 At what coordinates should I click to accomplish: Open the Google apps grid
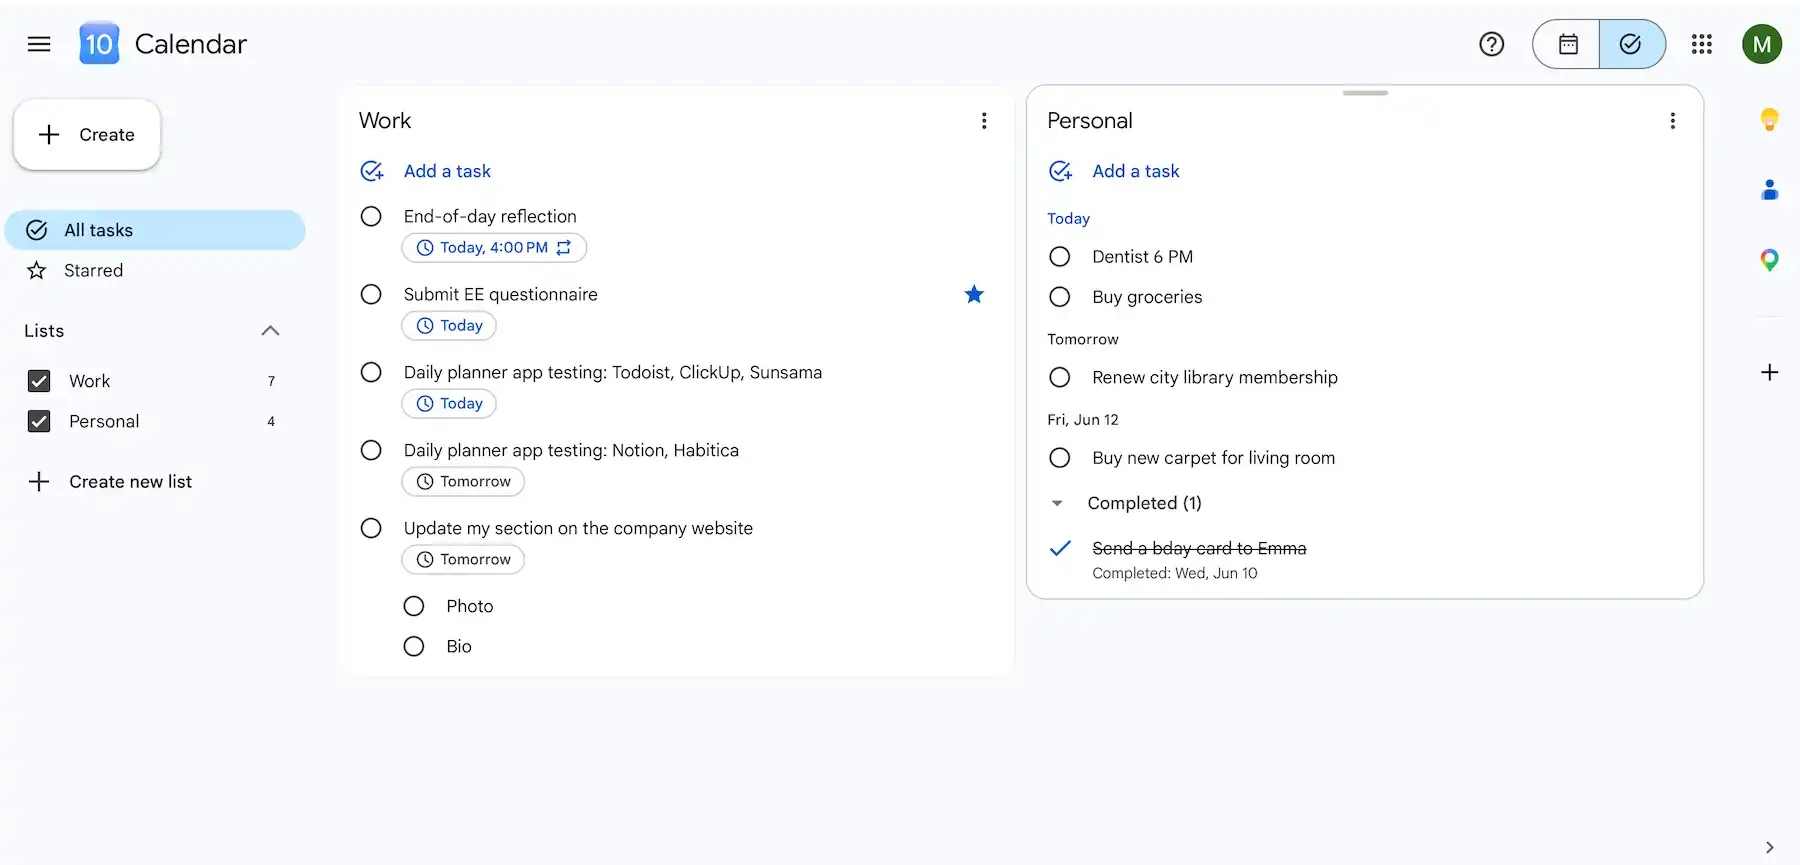(x=1701, y=44)
